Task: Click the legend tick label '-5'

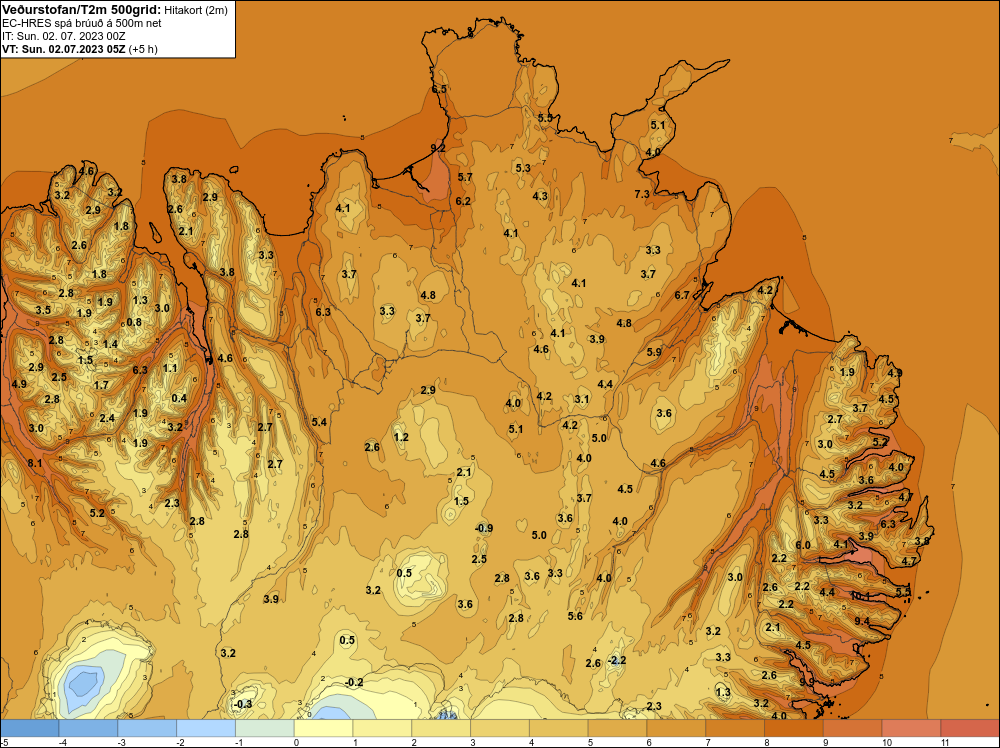Action: click(5, 742)
